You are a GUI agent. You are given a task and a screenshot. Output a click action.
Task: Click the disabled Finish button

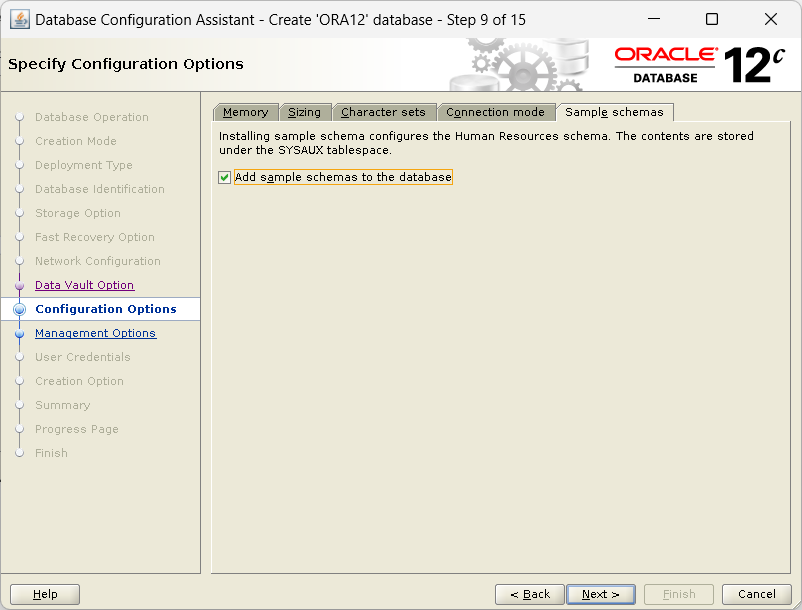tap(679, 594)
